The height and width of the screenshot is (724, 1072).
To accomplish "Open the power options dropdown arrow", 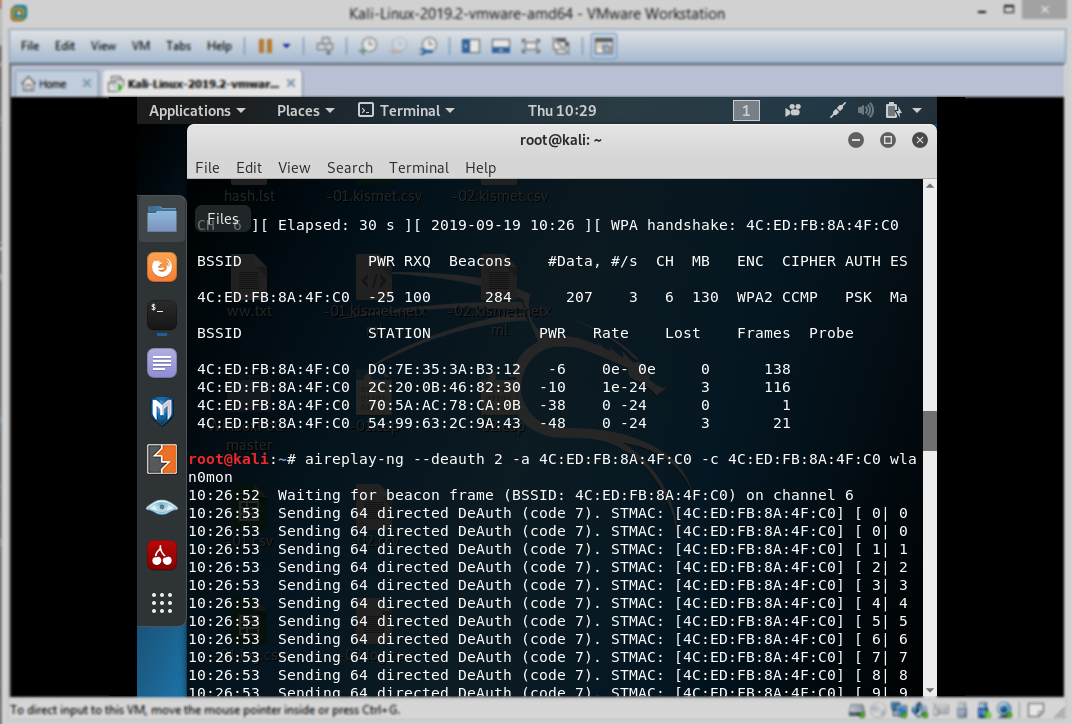I will coord(286,46).
